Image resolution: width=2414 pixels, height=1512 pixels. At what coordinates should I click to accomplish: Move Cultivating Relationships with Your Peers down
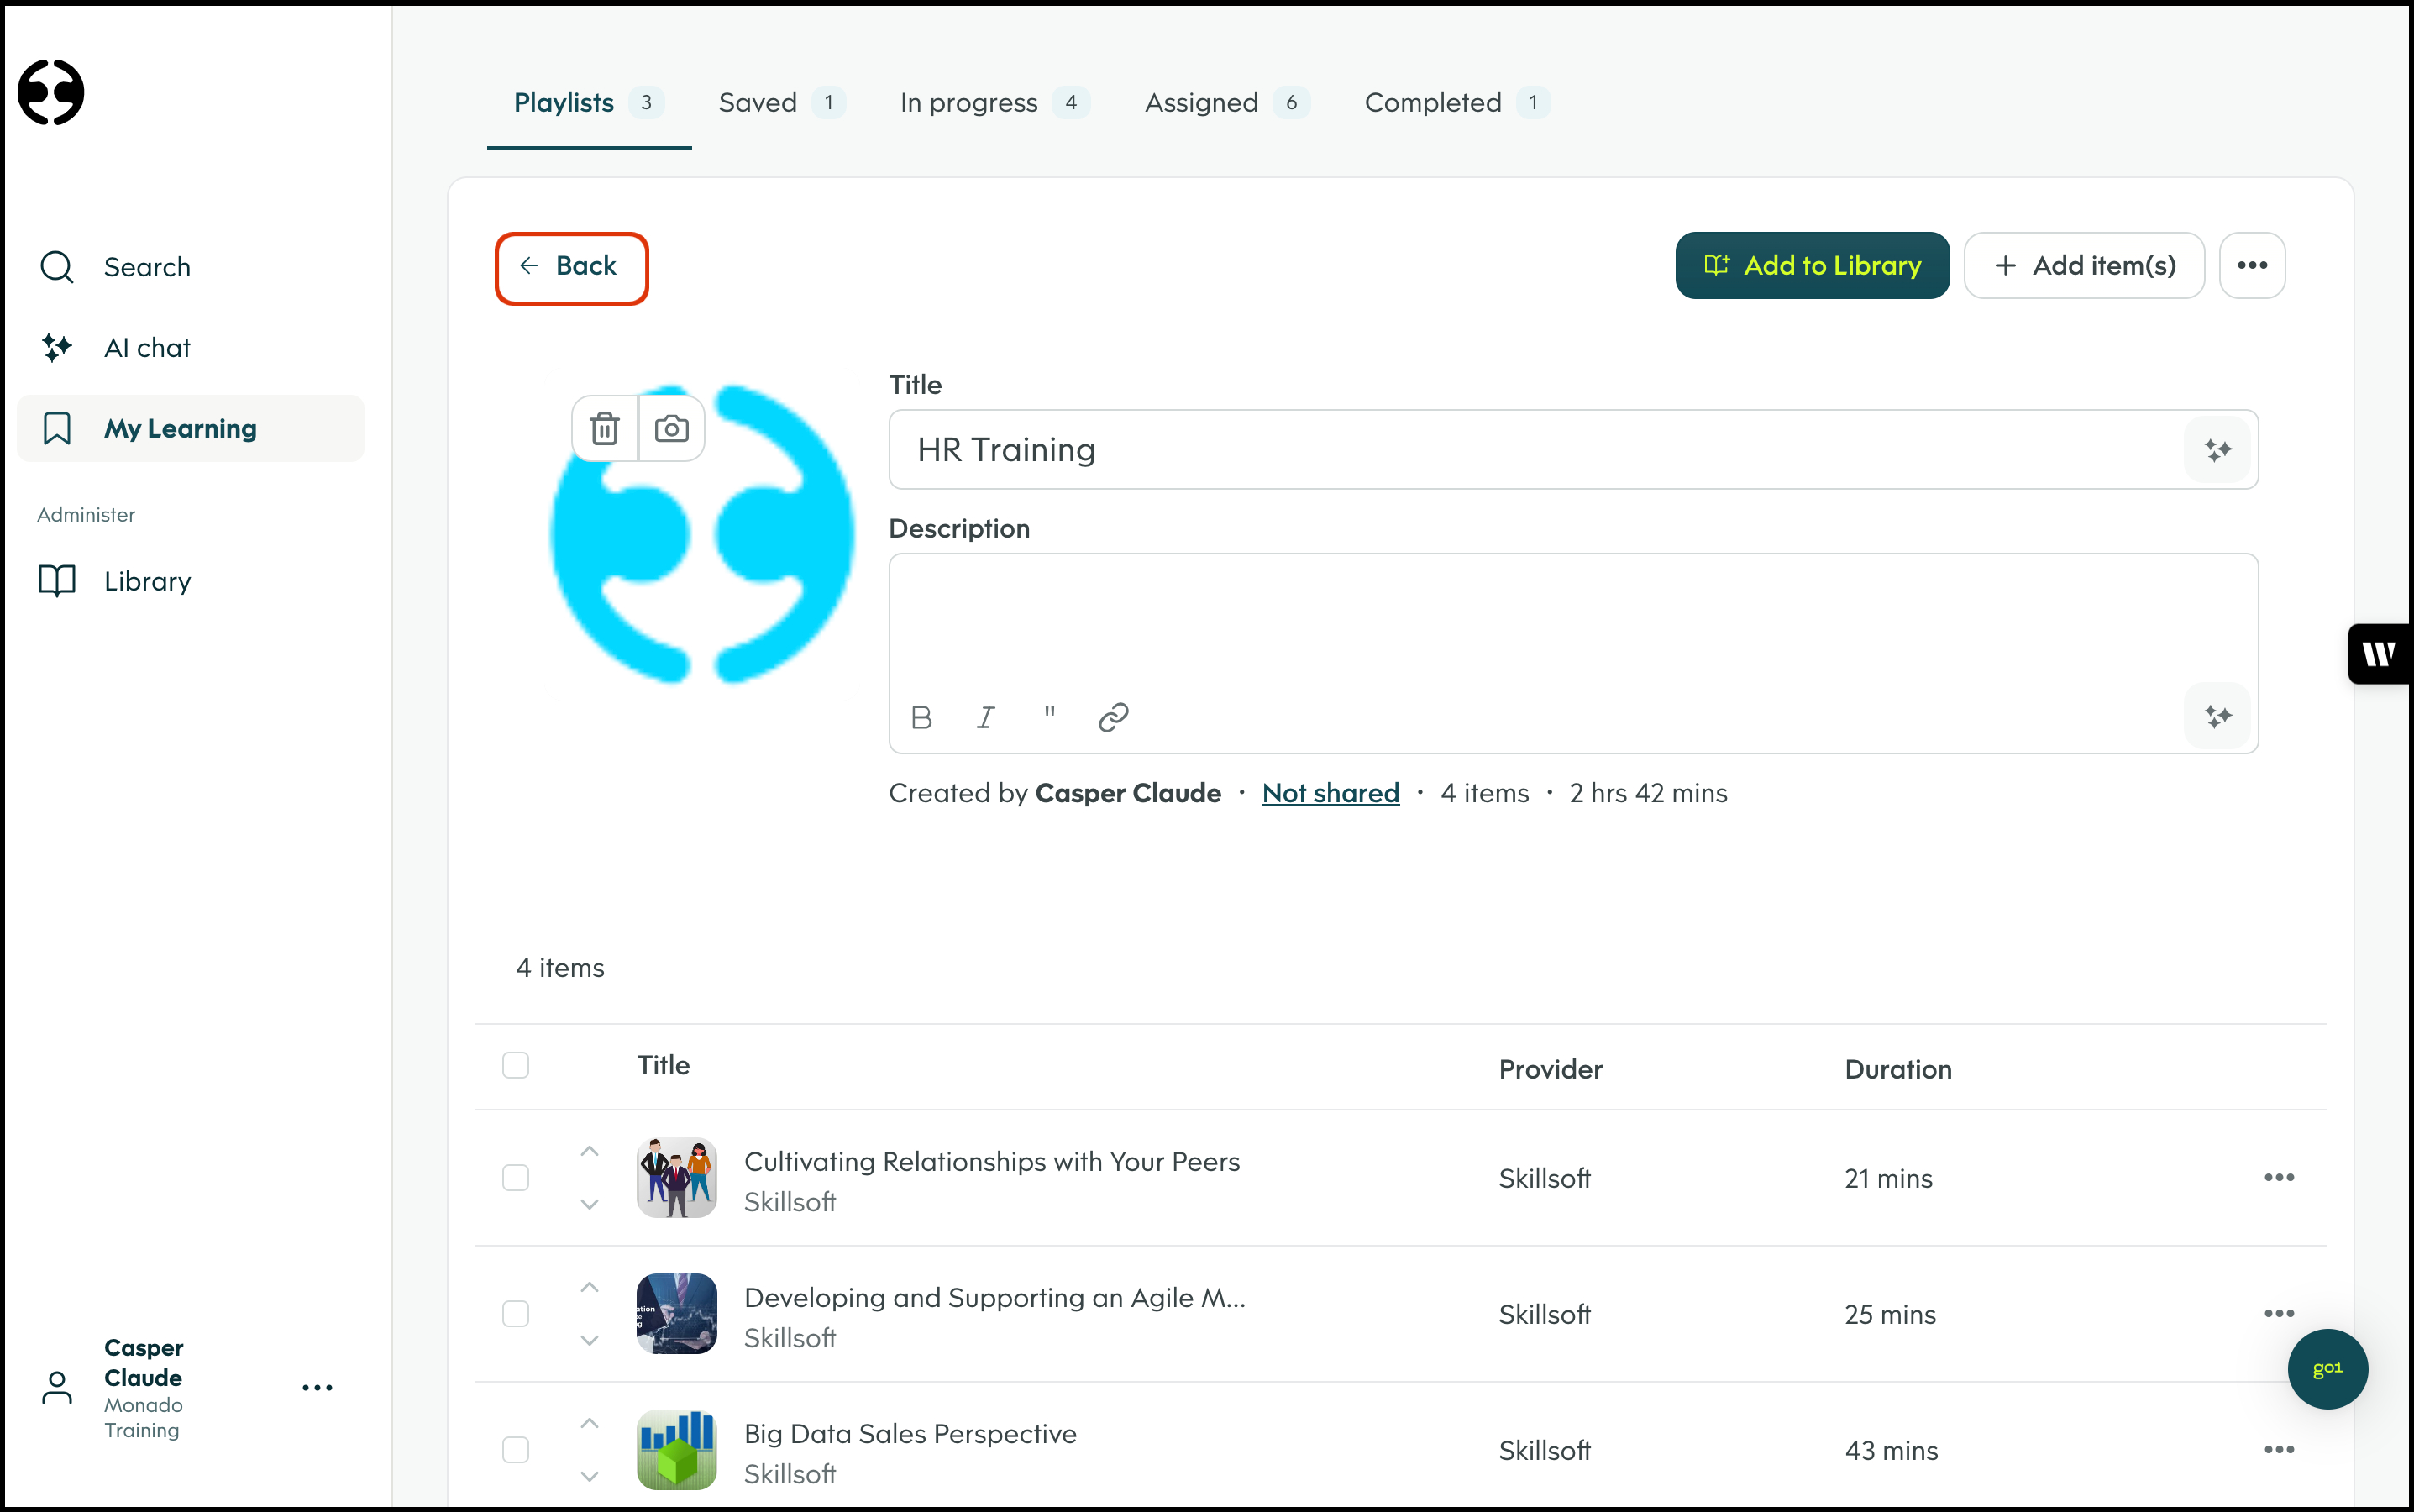pos(590,1204)
